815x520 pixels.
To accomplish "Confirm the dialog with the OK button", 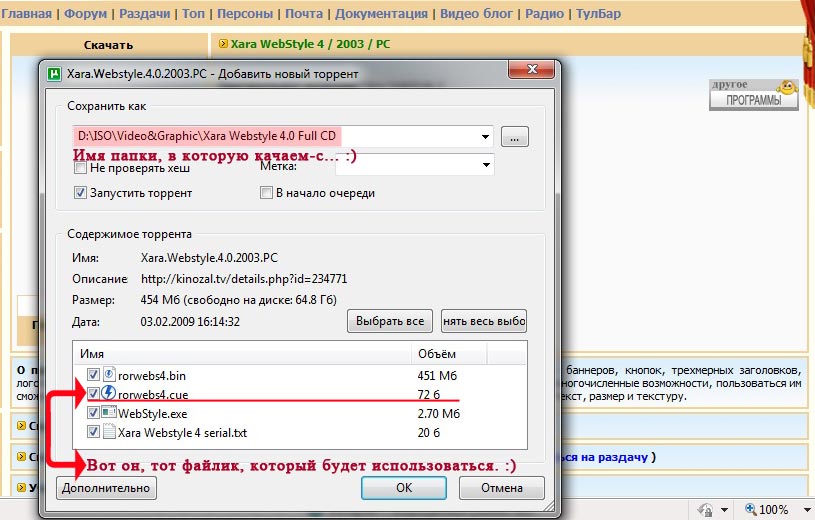I will click(404, 488).
